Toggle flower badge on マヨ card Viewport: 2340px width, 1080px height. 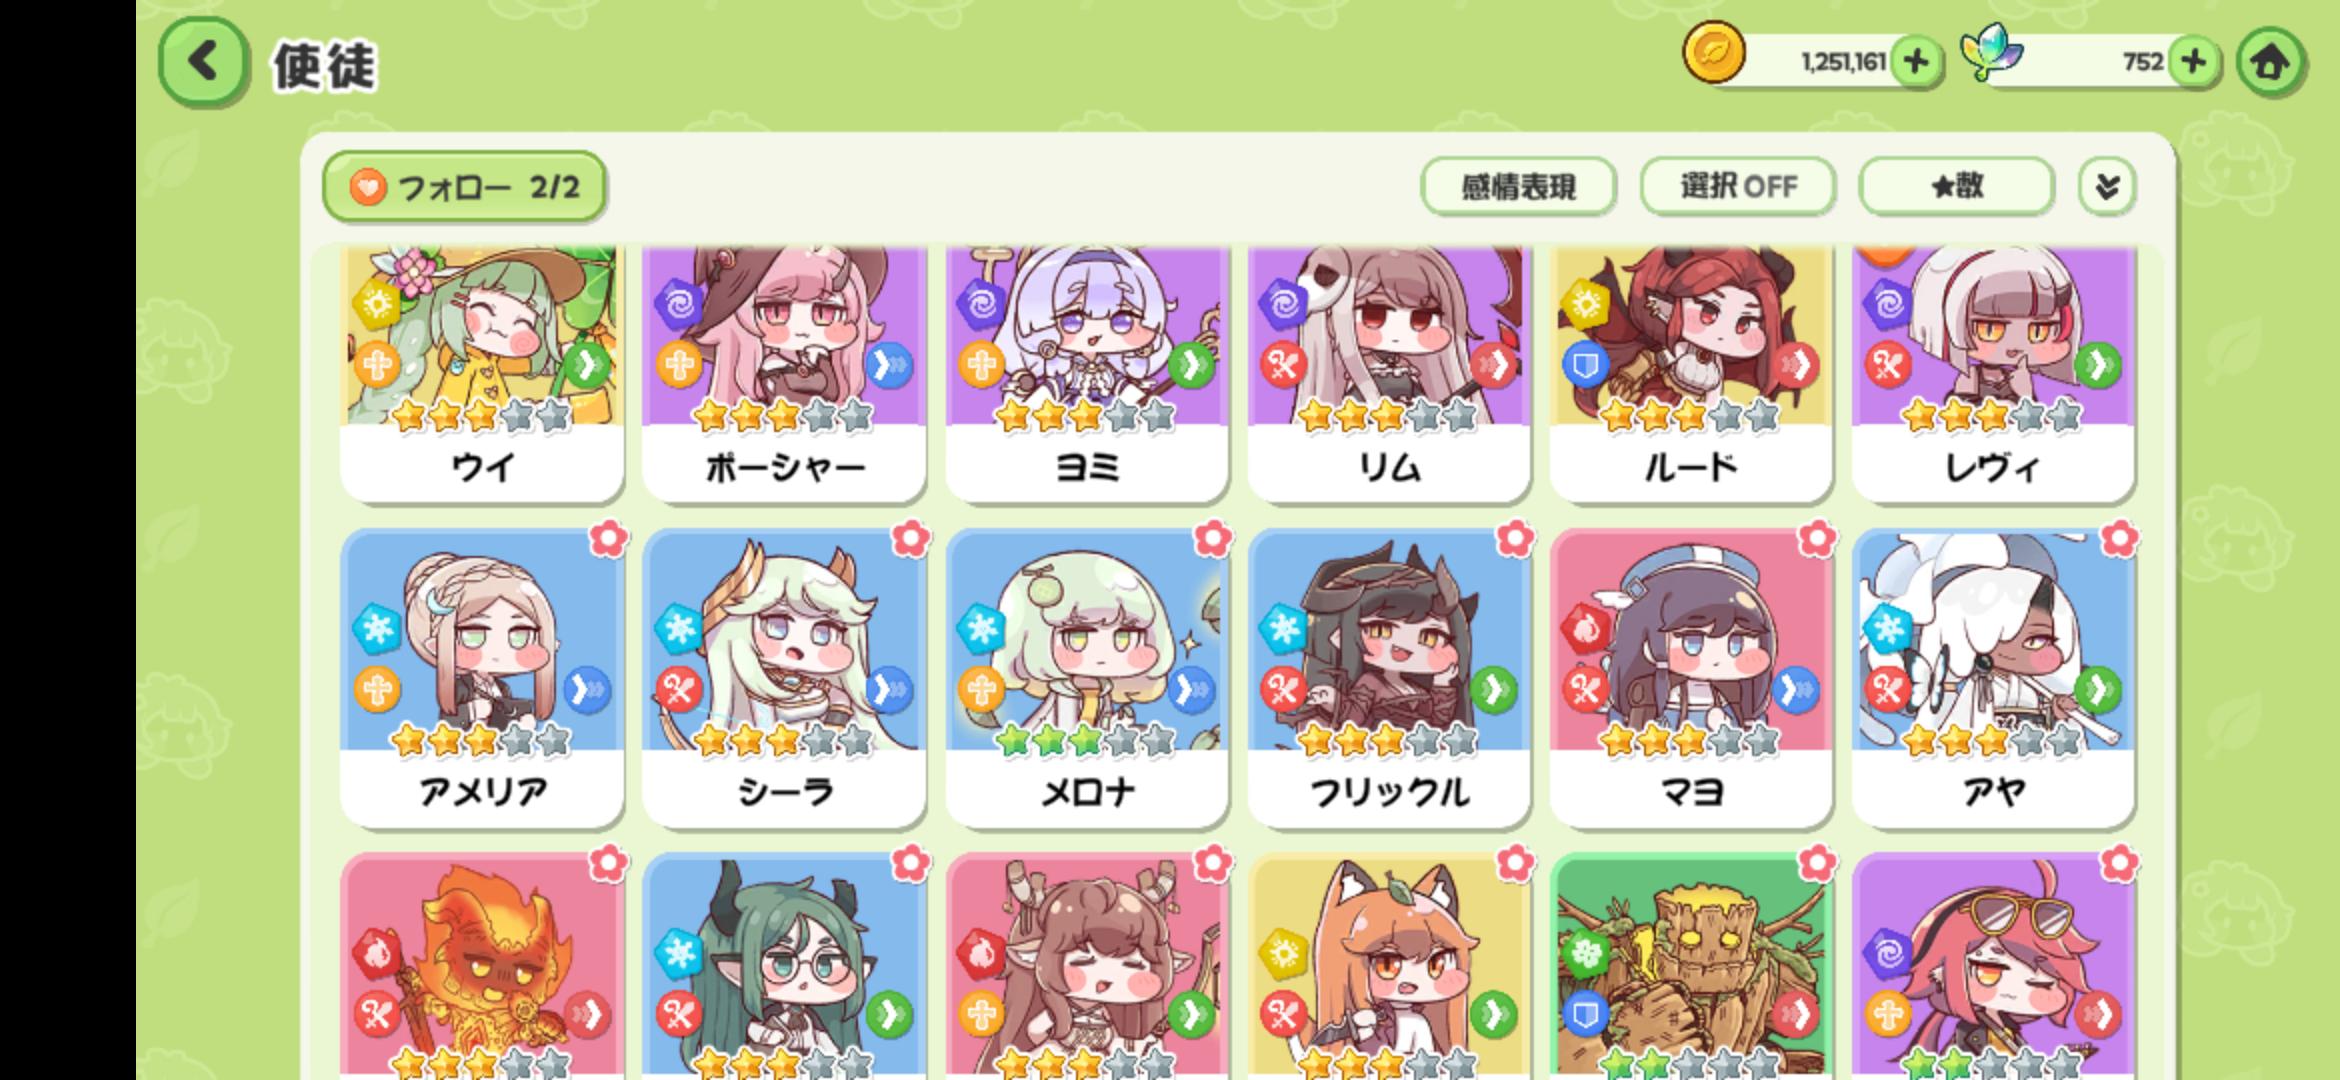(x=1816, y=540)
